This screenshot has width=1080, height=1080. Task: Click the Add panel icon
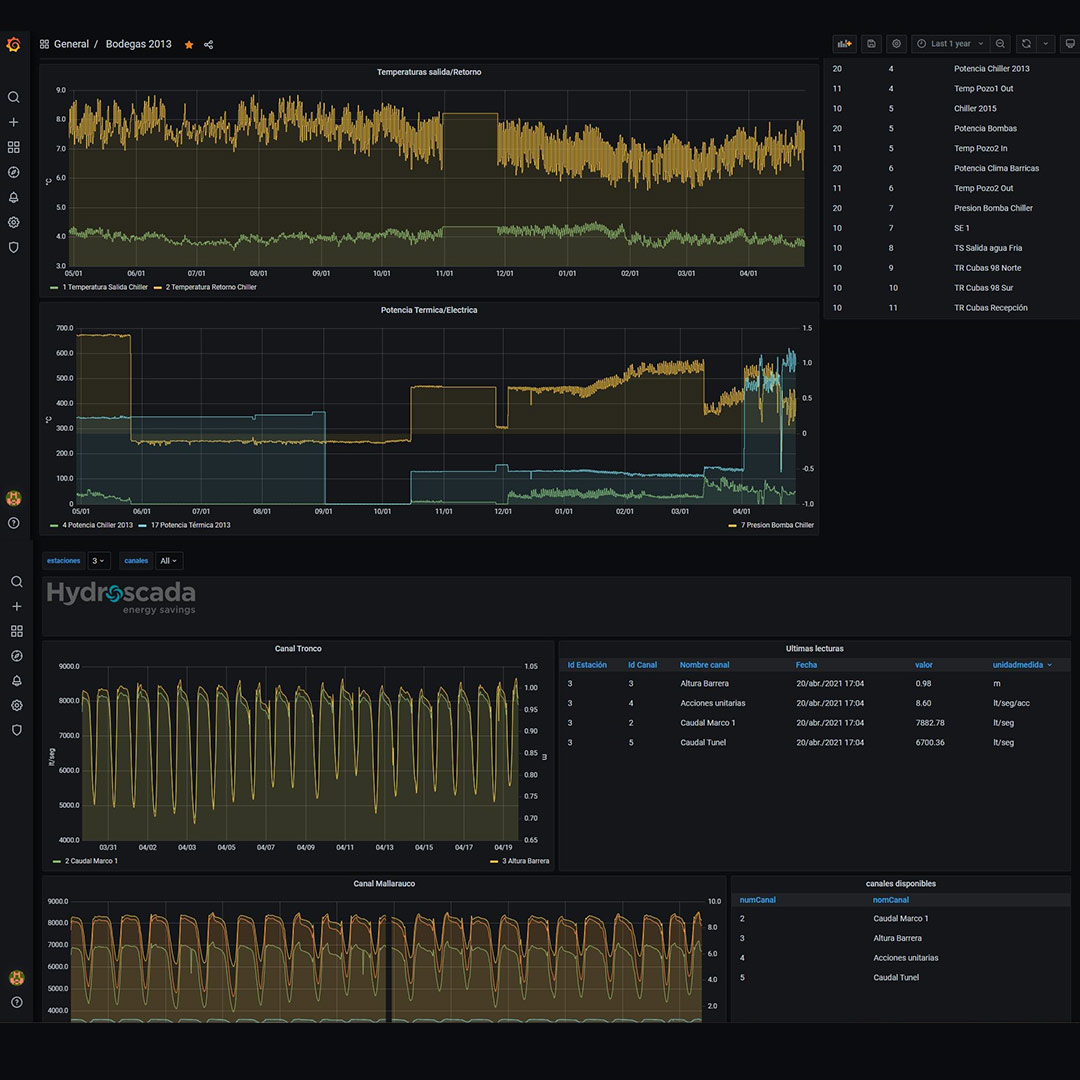[844, 44]
